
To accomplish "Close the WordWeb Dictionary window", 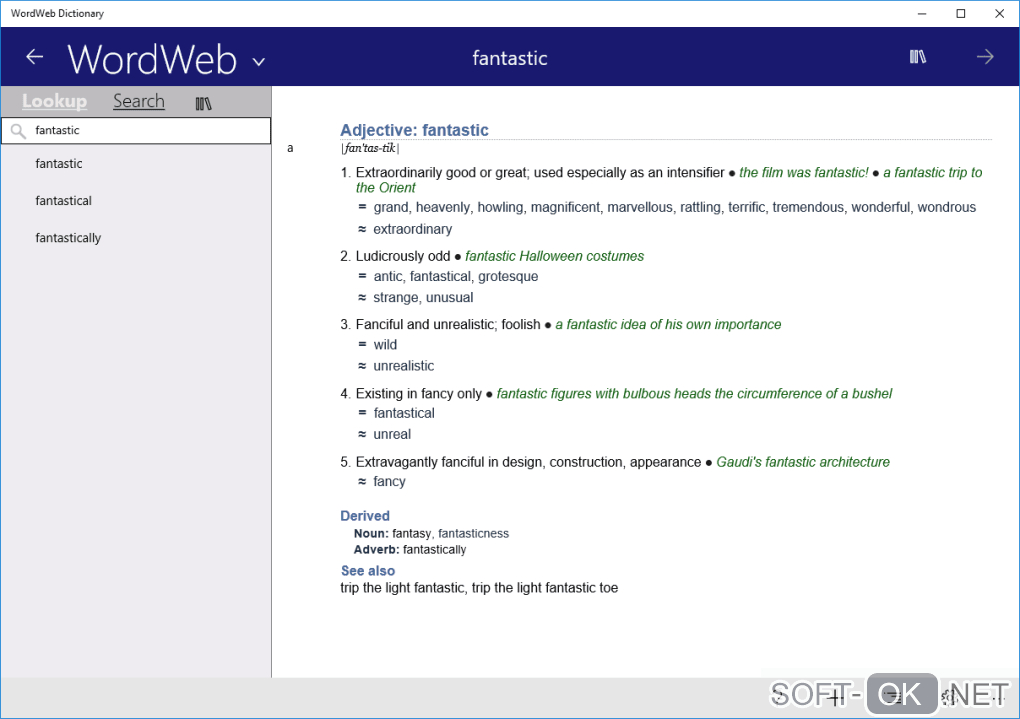I will [1000, 14].
